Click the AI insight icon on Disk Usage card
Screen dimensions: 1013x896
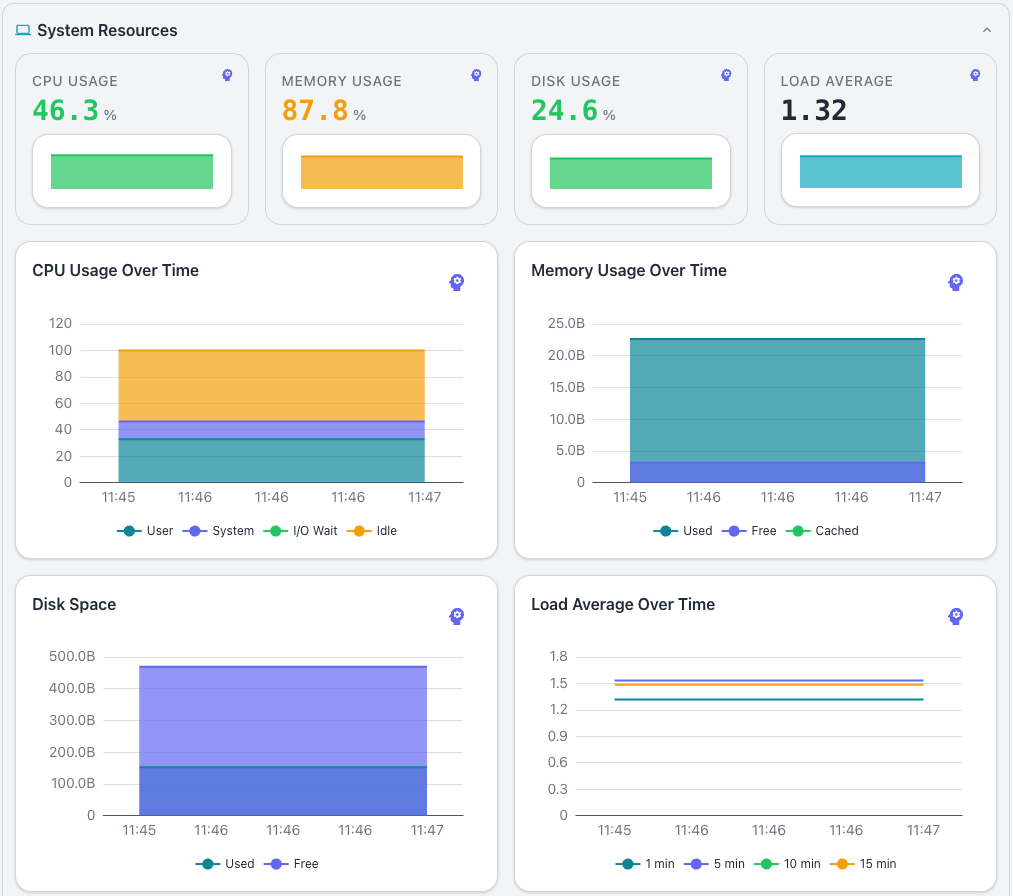coord(726,75)
